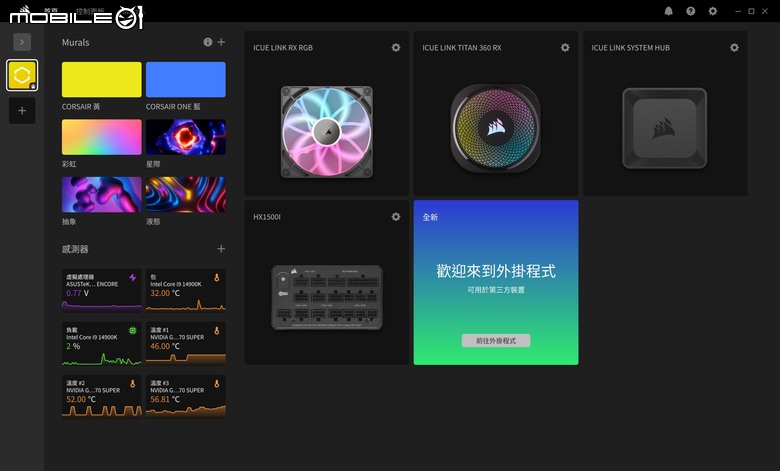Add a new sensor with plus icon
Viewport: 780px width, 471px height.
221,249
